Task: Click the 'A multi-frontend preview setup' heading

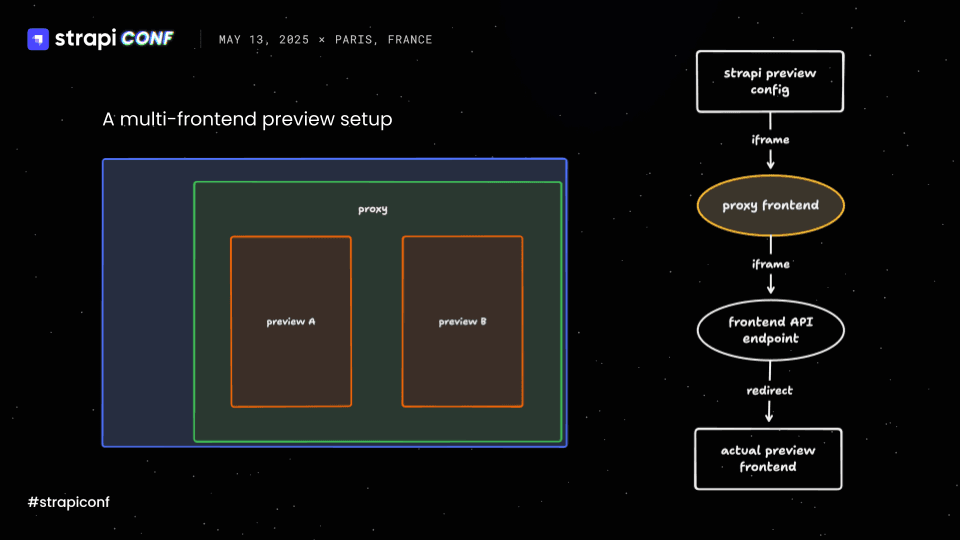Action: 247,119
